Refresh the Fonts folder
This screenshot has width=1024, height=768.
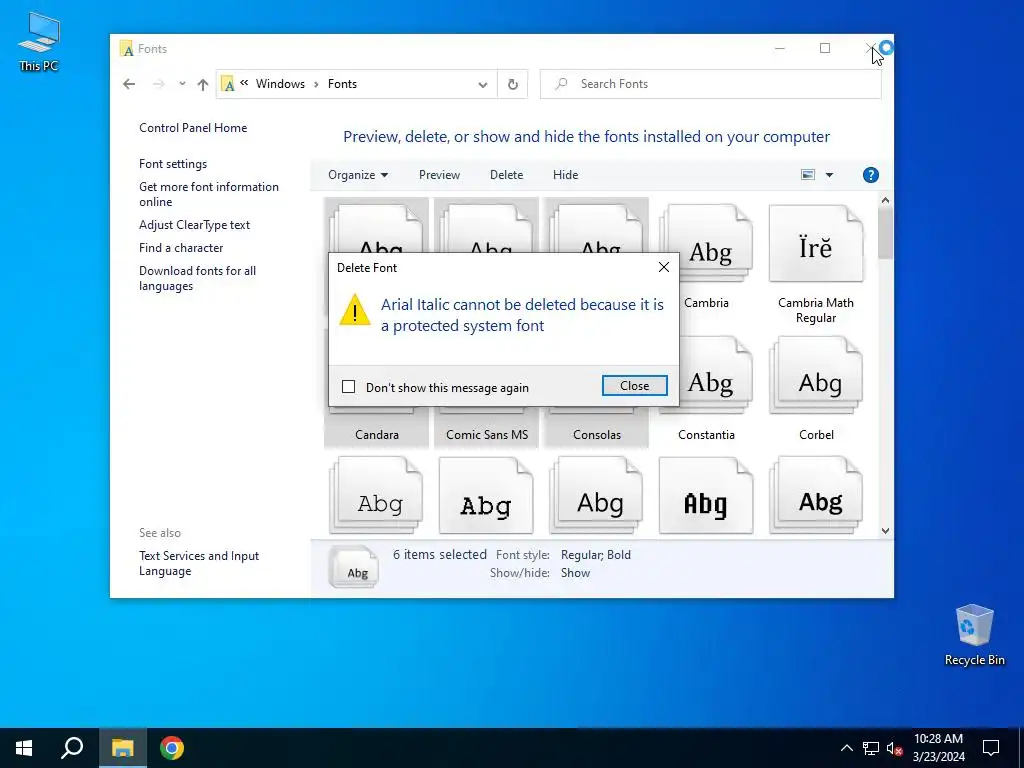(x=513, y=84)
